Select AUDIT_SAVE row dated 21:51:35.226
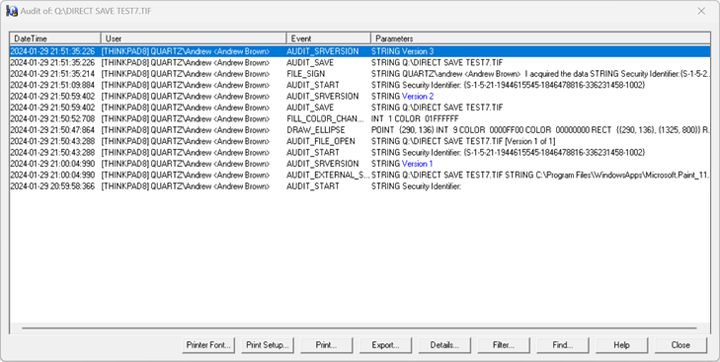The width and height of the screenshot is (720, 362). point(360,62)
